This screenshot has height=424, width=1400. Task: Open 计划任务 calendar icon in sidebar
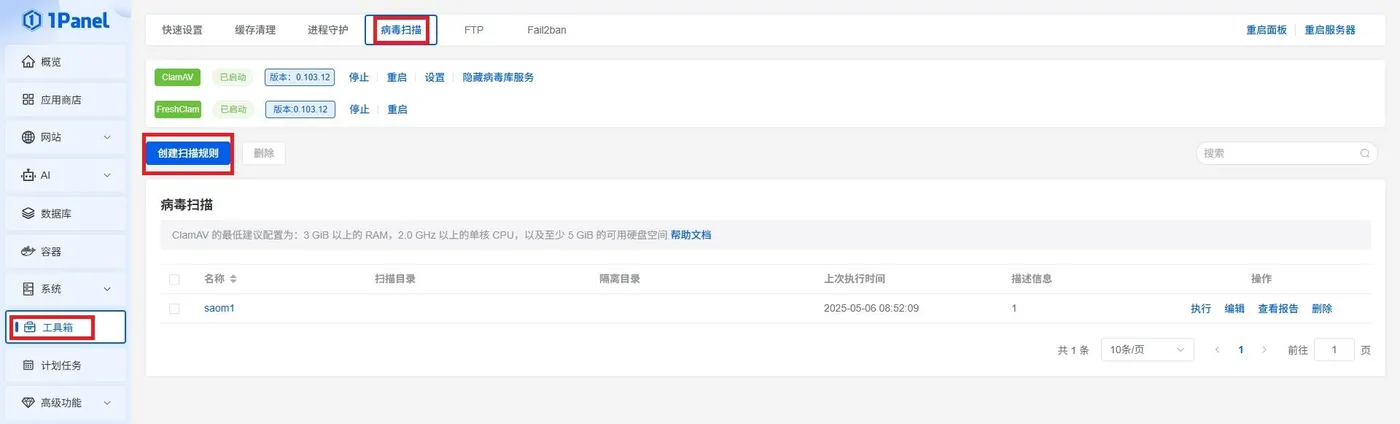point(28,365)
